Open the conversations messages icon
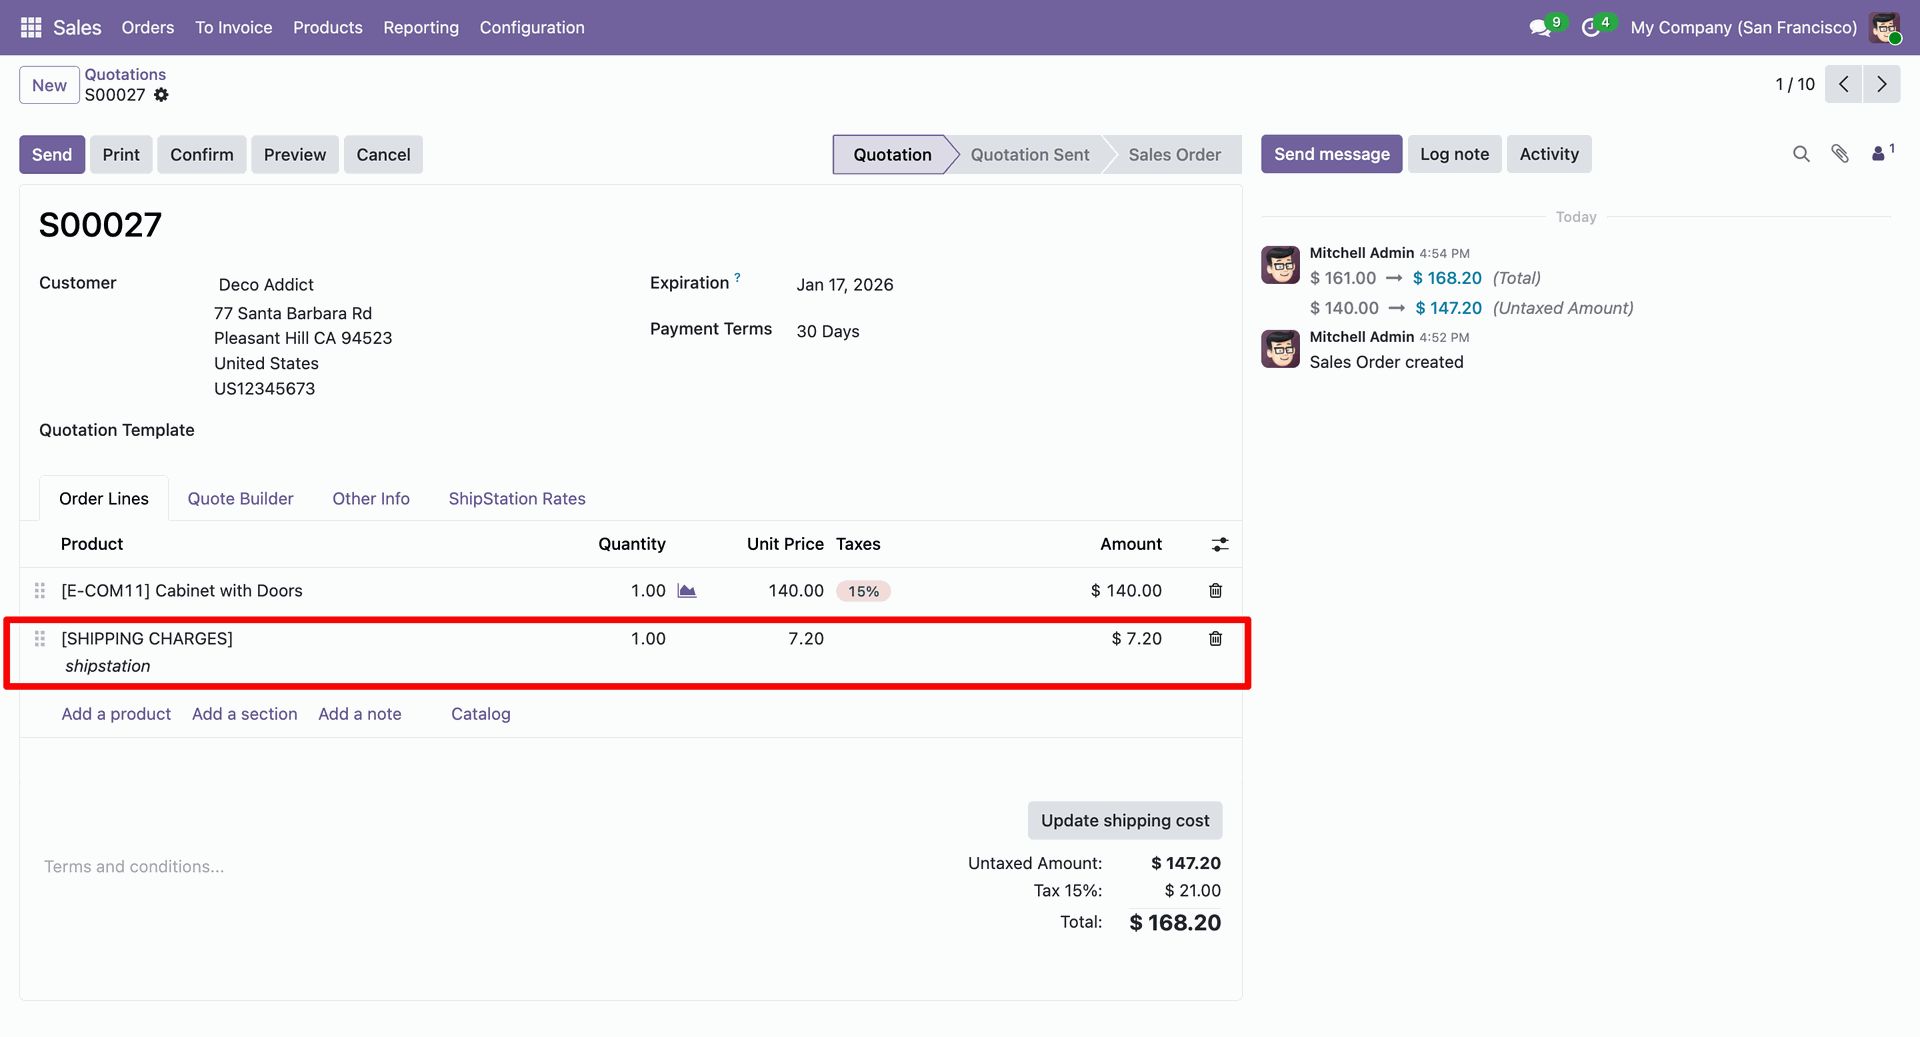 click(x=1539, y=28)
